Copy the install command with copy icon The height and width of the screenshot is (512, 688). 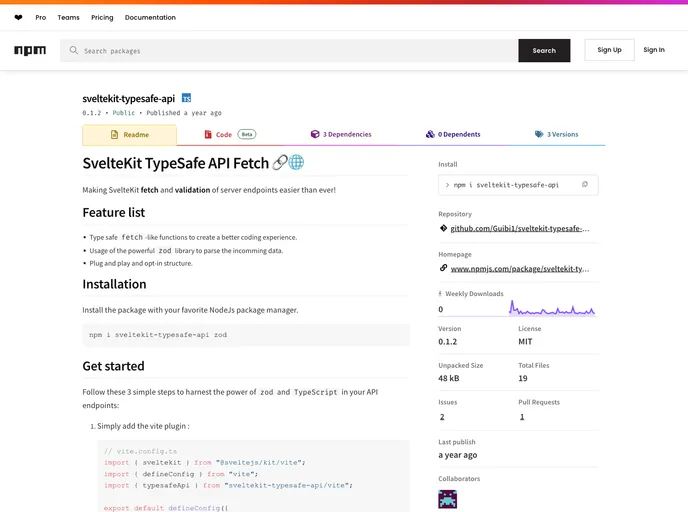[585, 185]
